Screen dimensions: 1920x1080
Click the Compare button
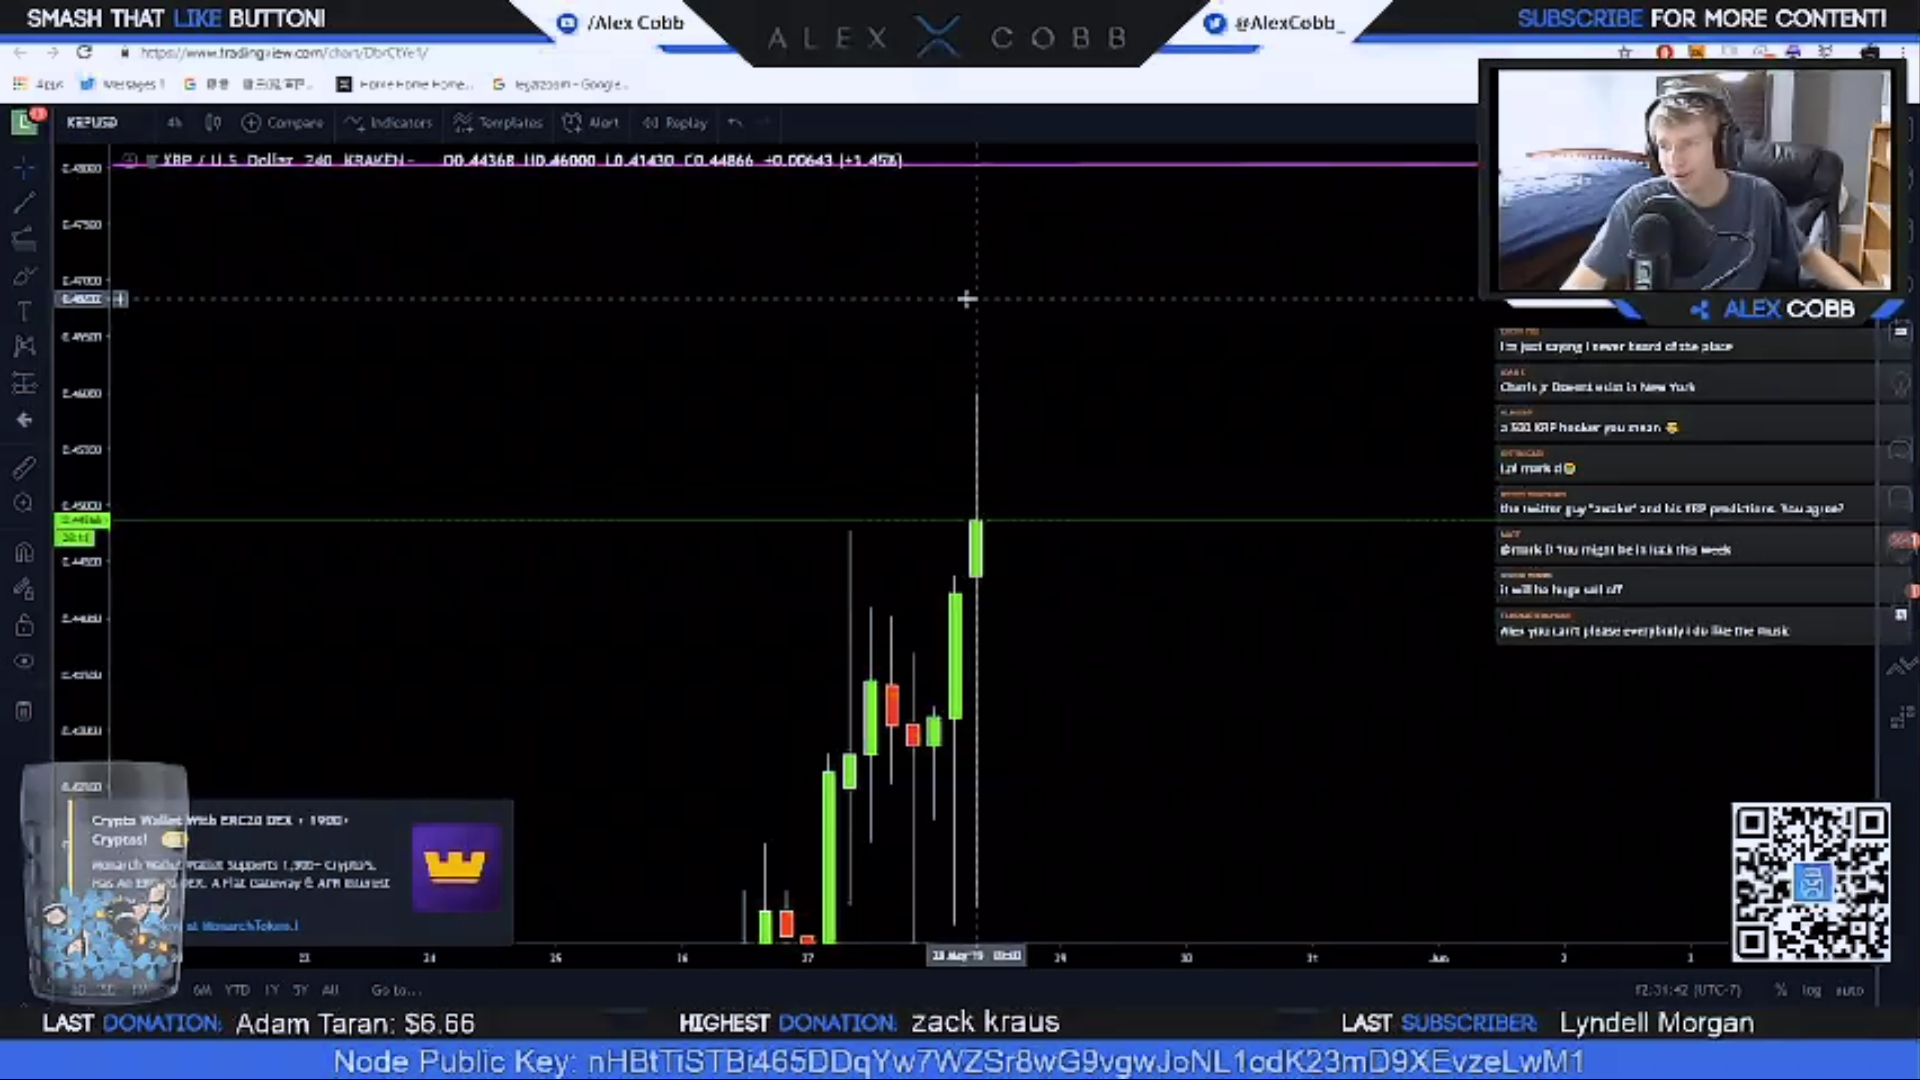282,122
